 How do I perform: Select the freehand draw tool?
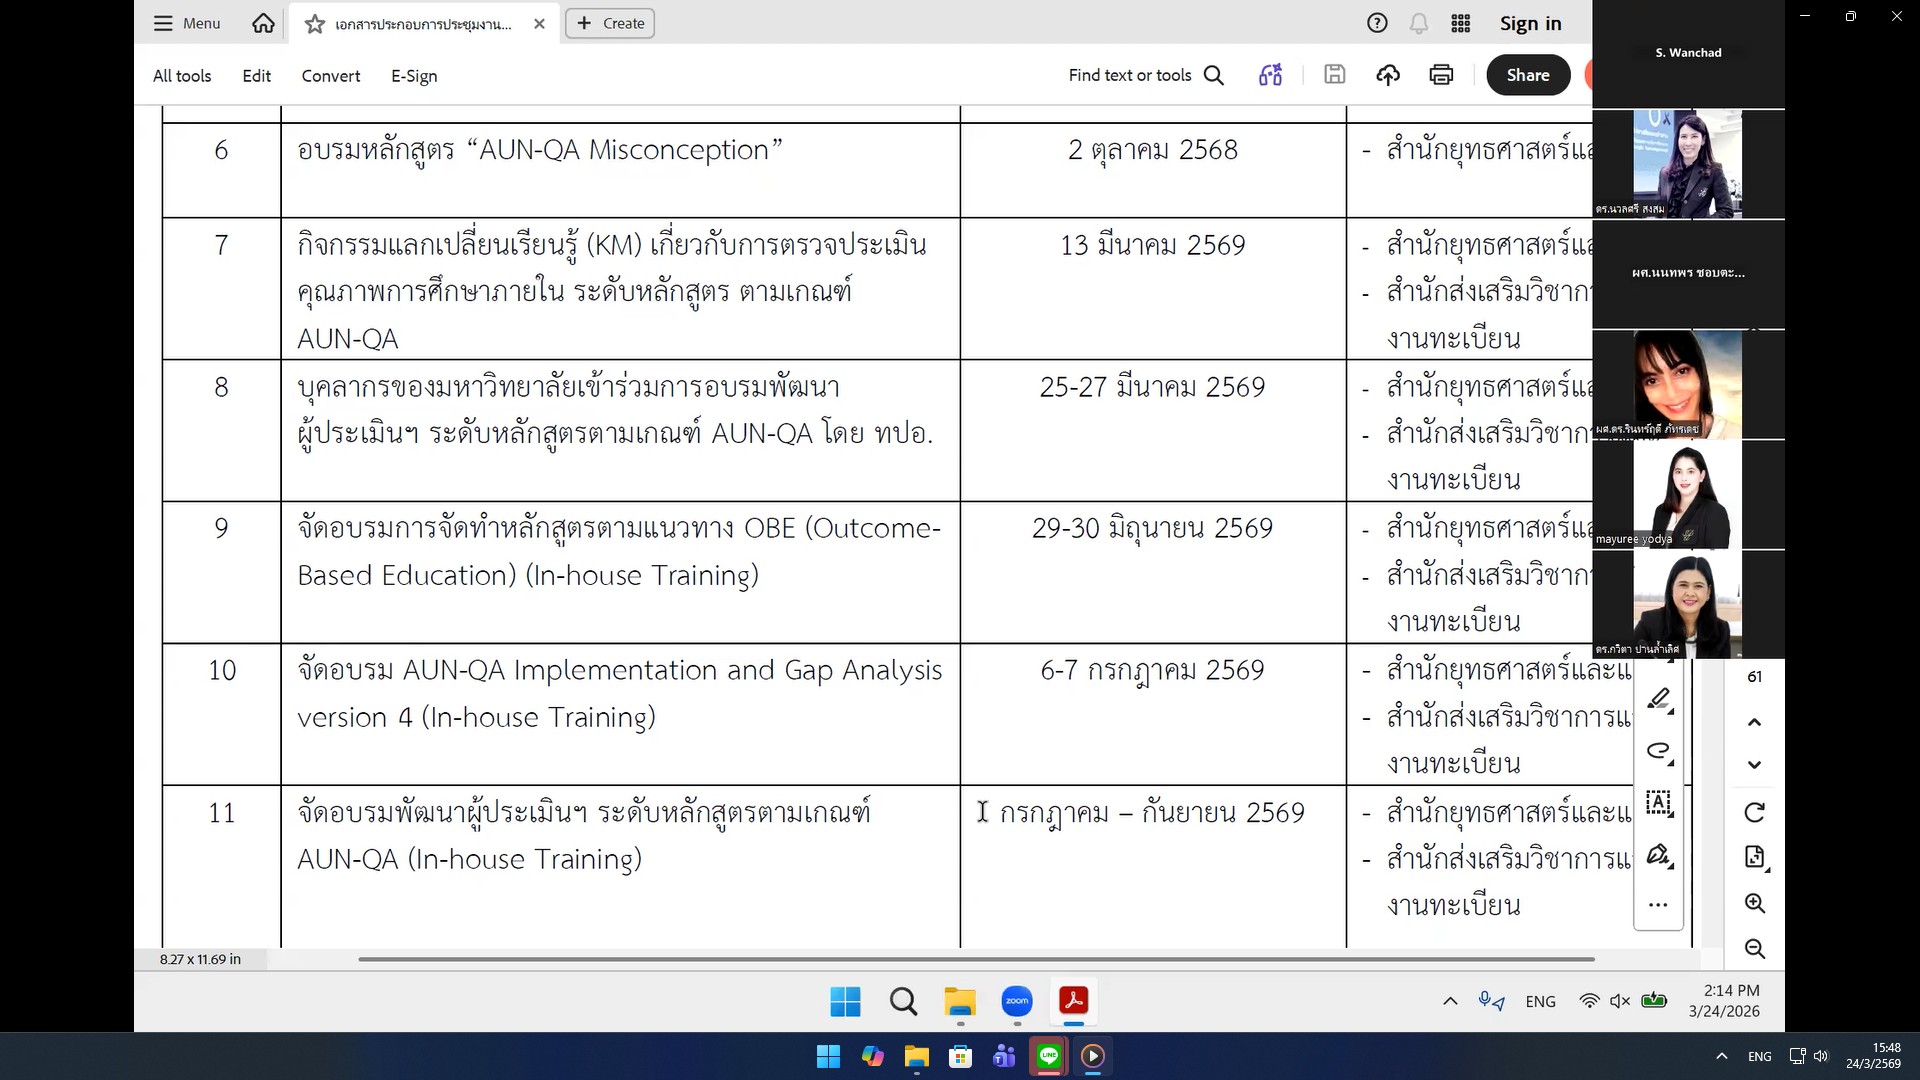tap(1658, 750)
